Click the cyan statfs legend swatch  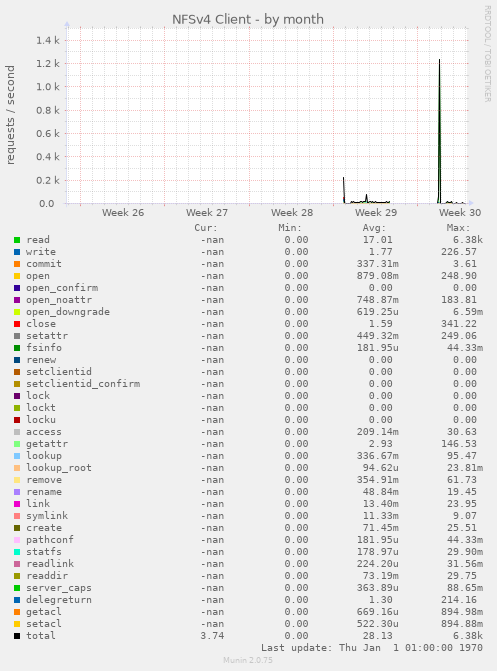point(17,552)
